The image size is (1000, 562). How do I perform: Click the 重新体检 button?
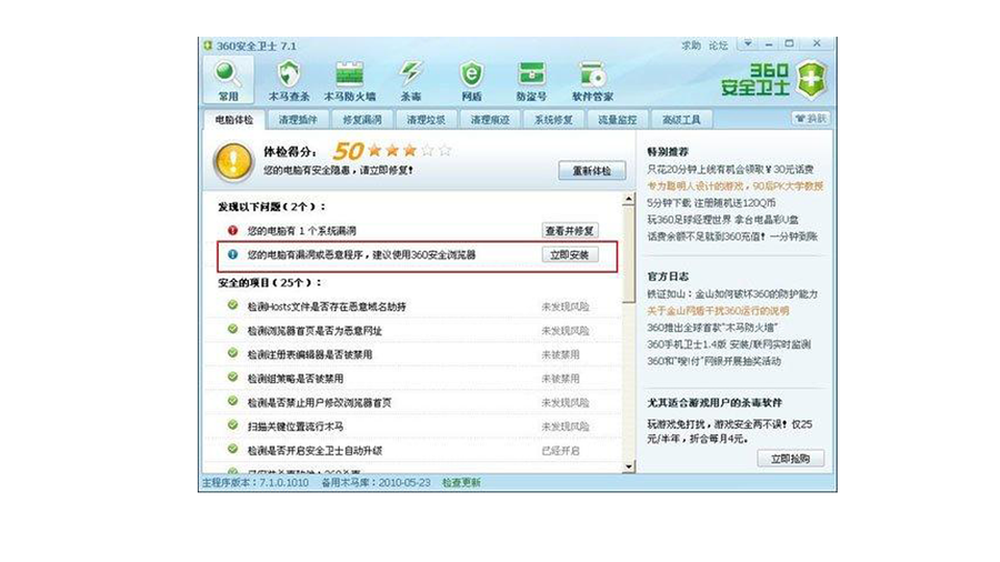pyautogui.click(x=591, y=170)
